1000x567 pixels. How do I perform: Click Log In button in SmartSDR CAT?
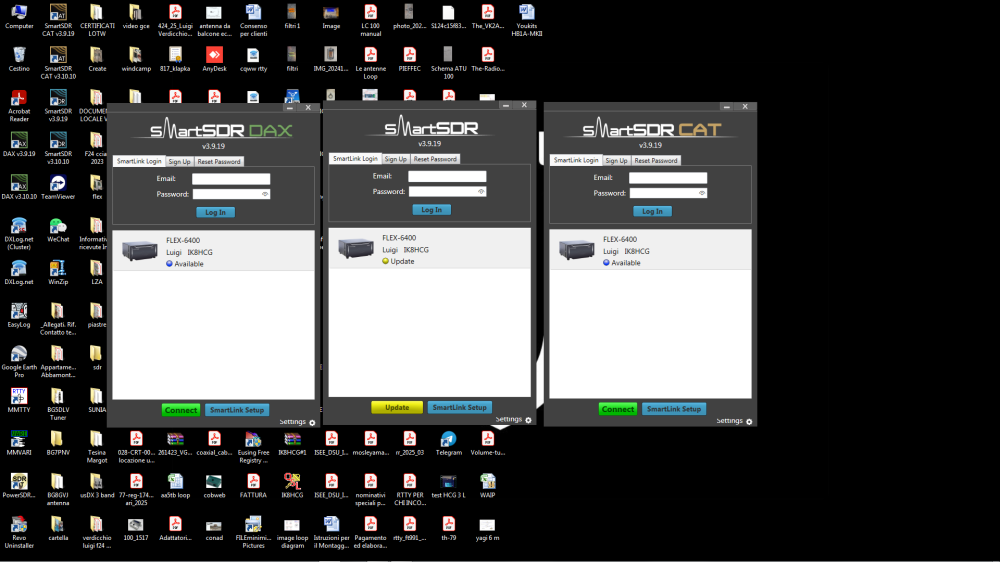tap(652, 211)
